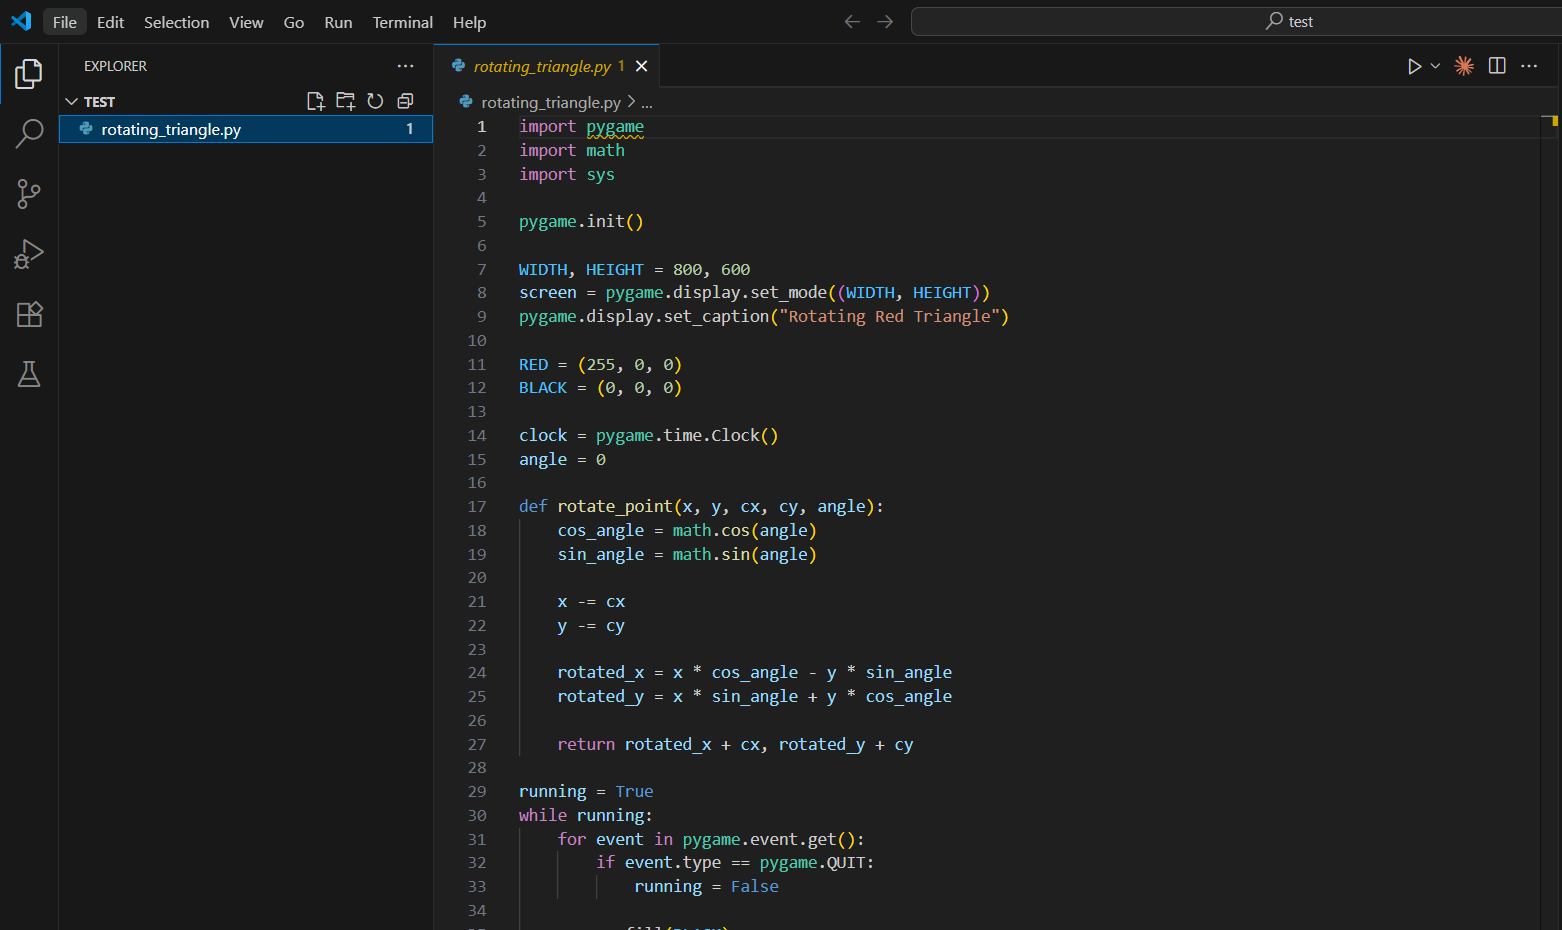Click 'angle = 0' on line 15

click(562, 460)
